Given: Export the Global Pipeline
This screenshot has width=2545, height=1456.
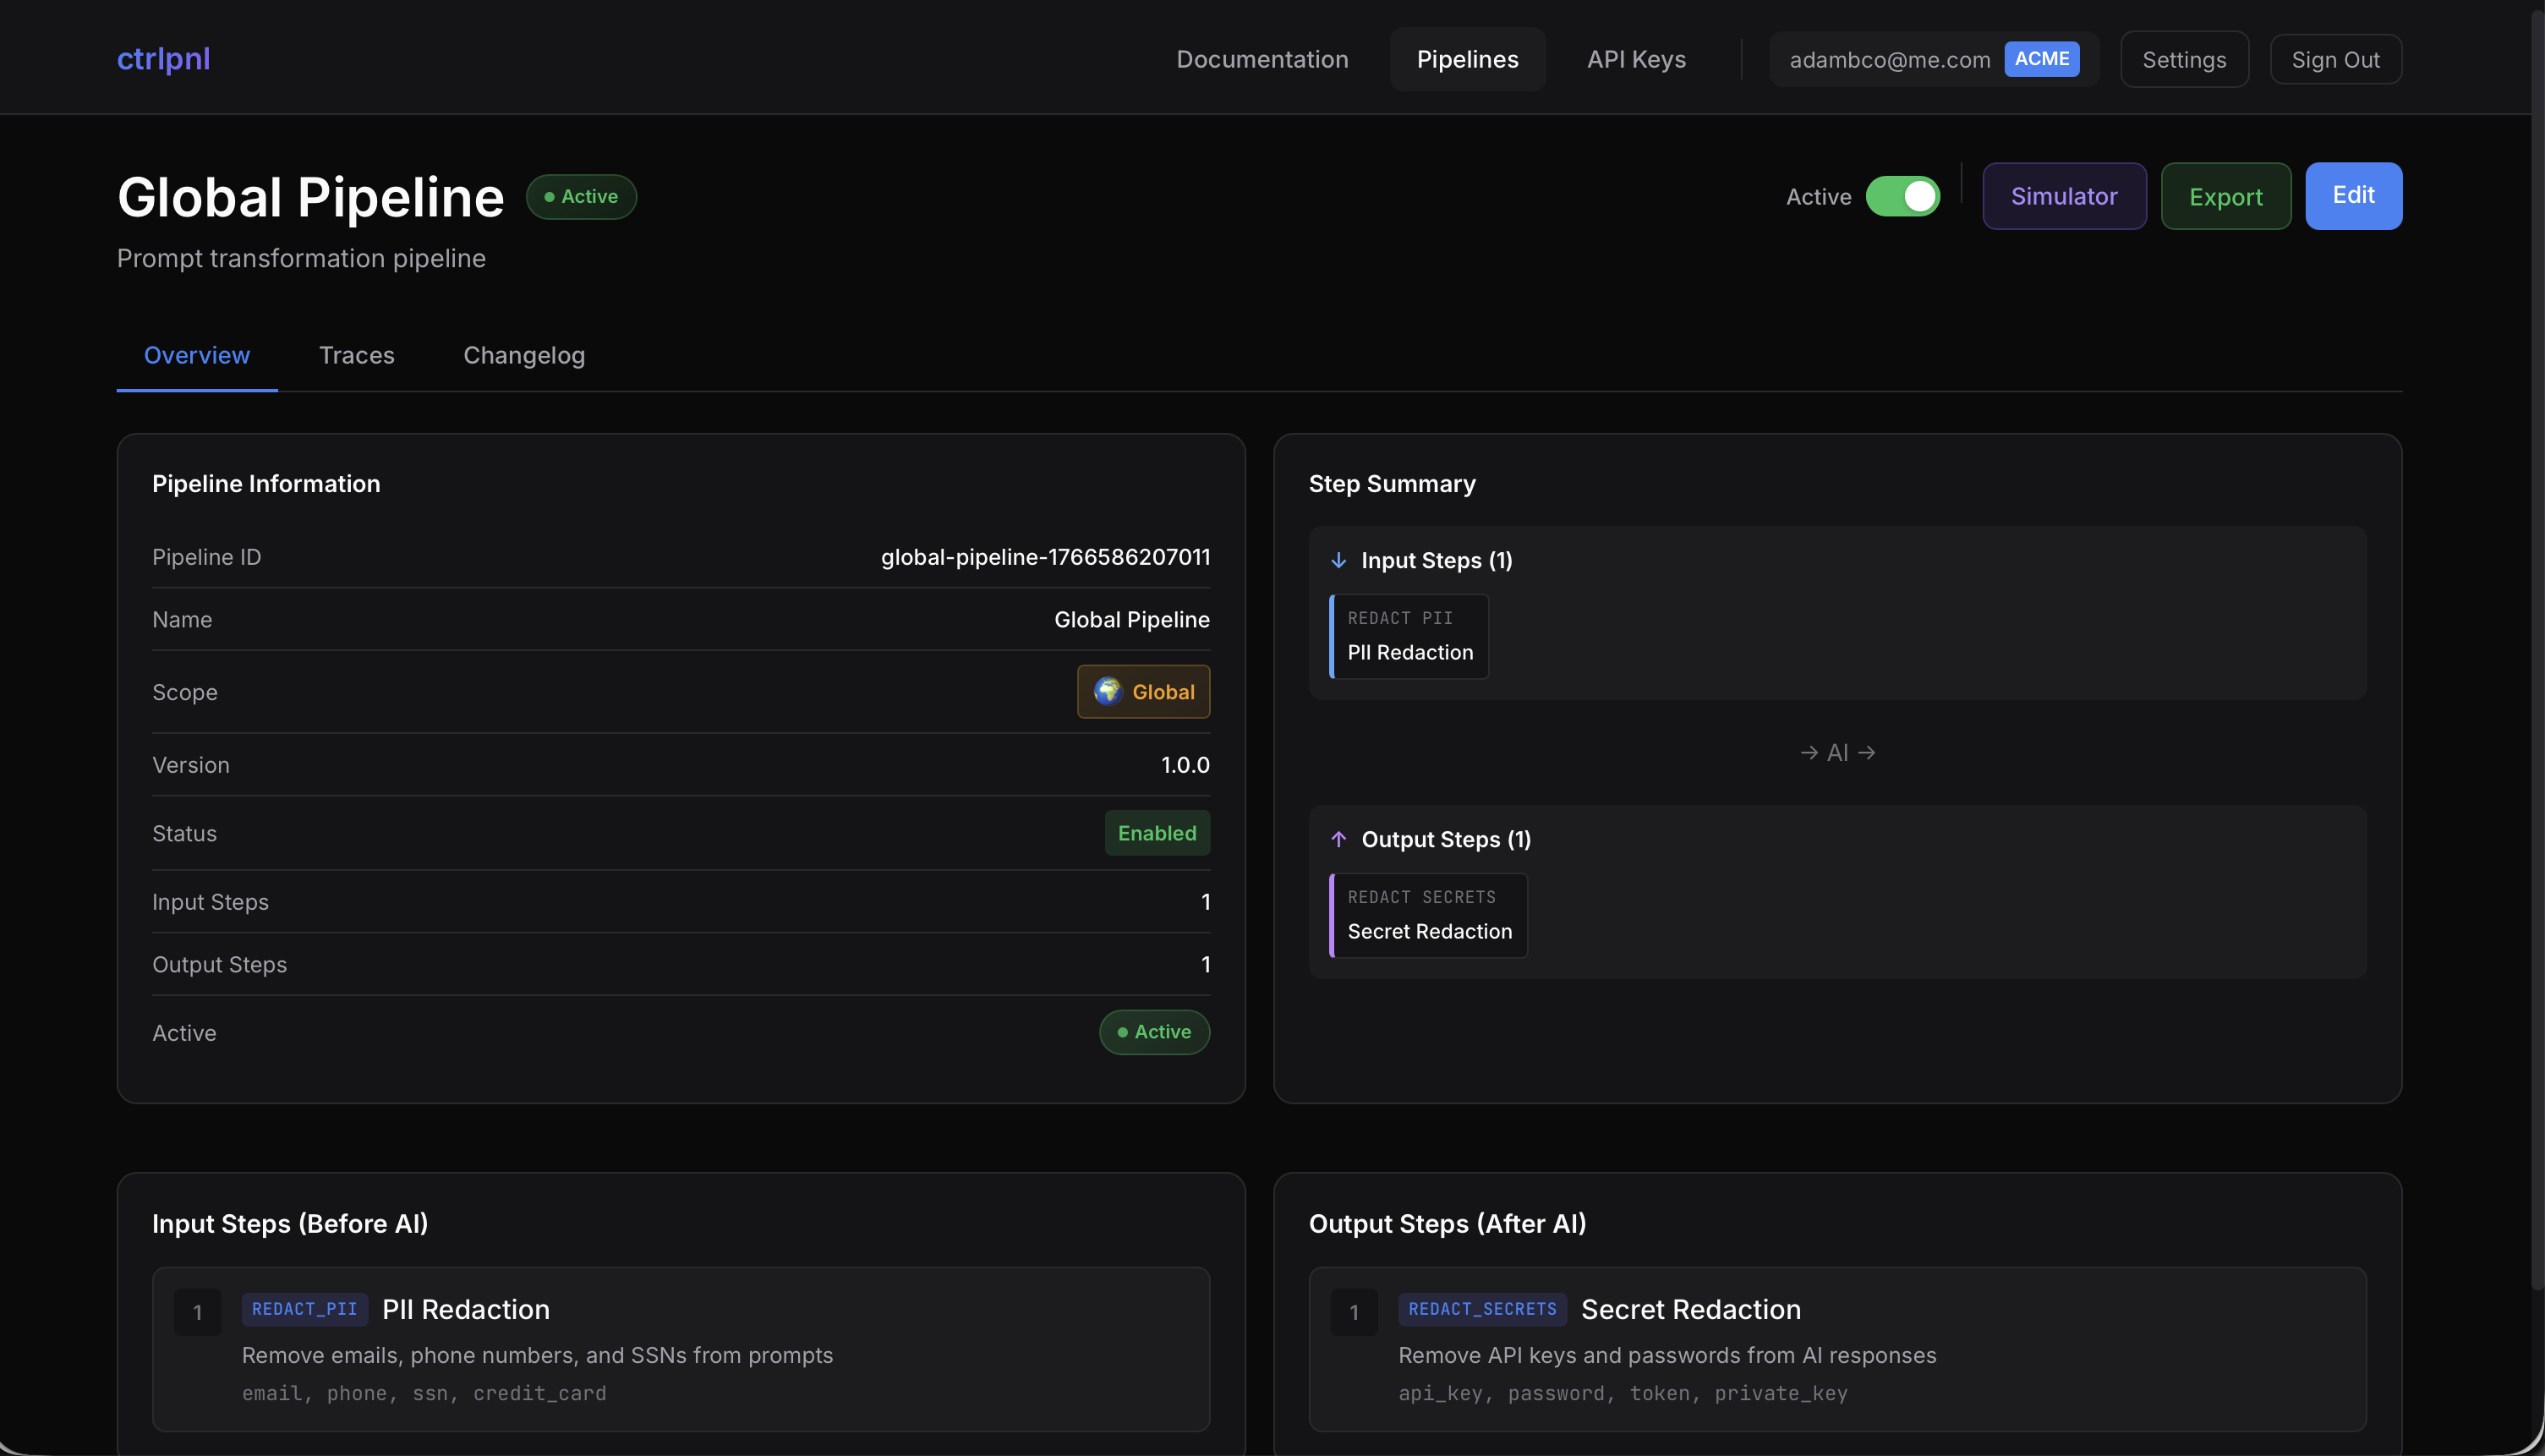Looking at the screenshot, I should click(2225, 196).
